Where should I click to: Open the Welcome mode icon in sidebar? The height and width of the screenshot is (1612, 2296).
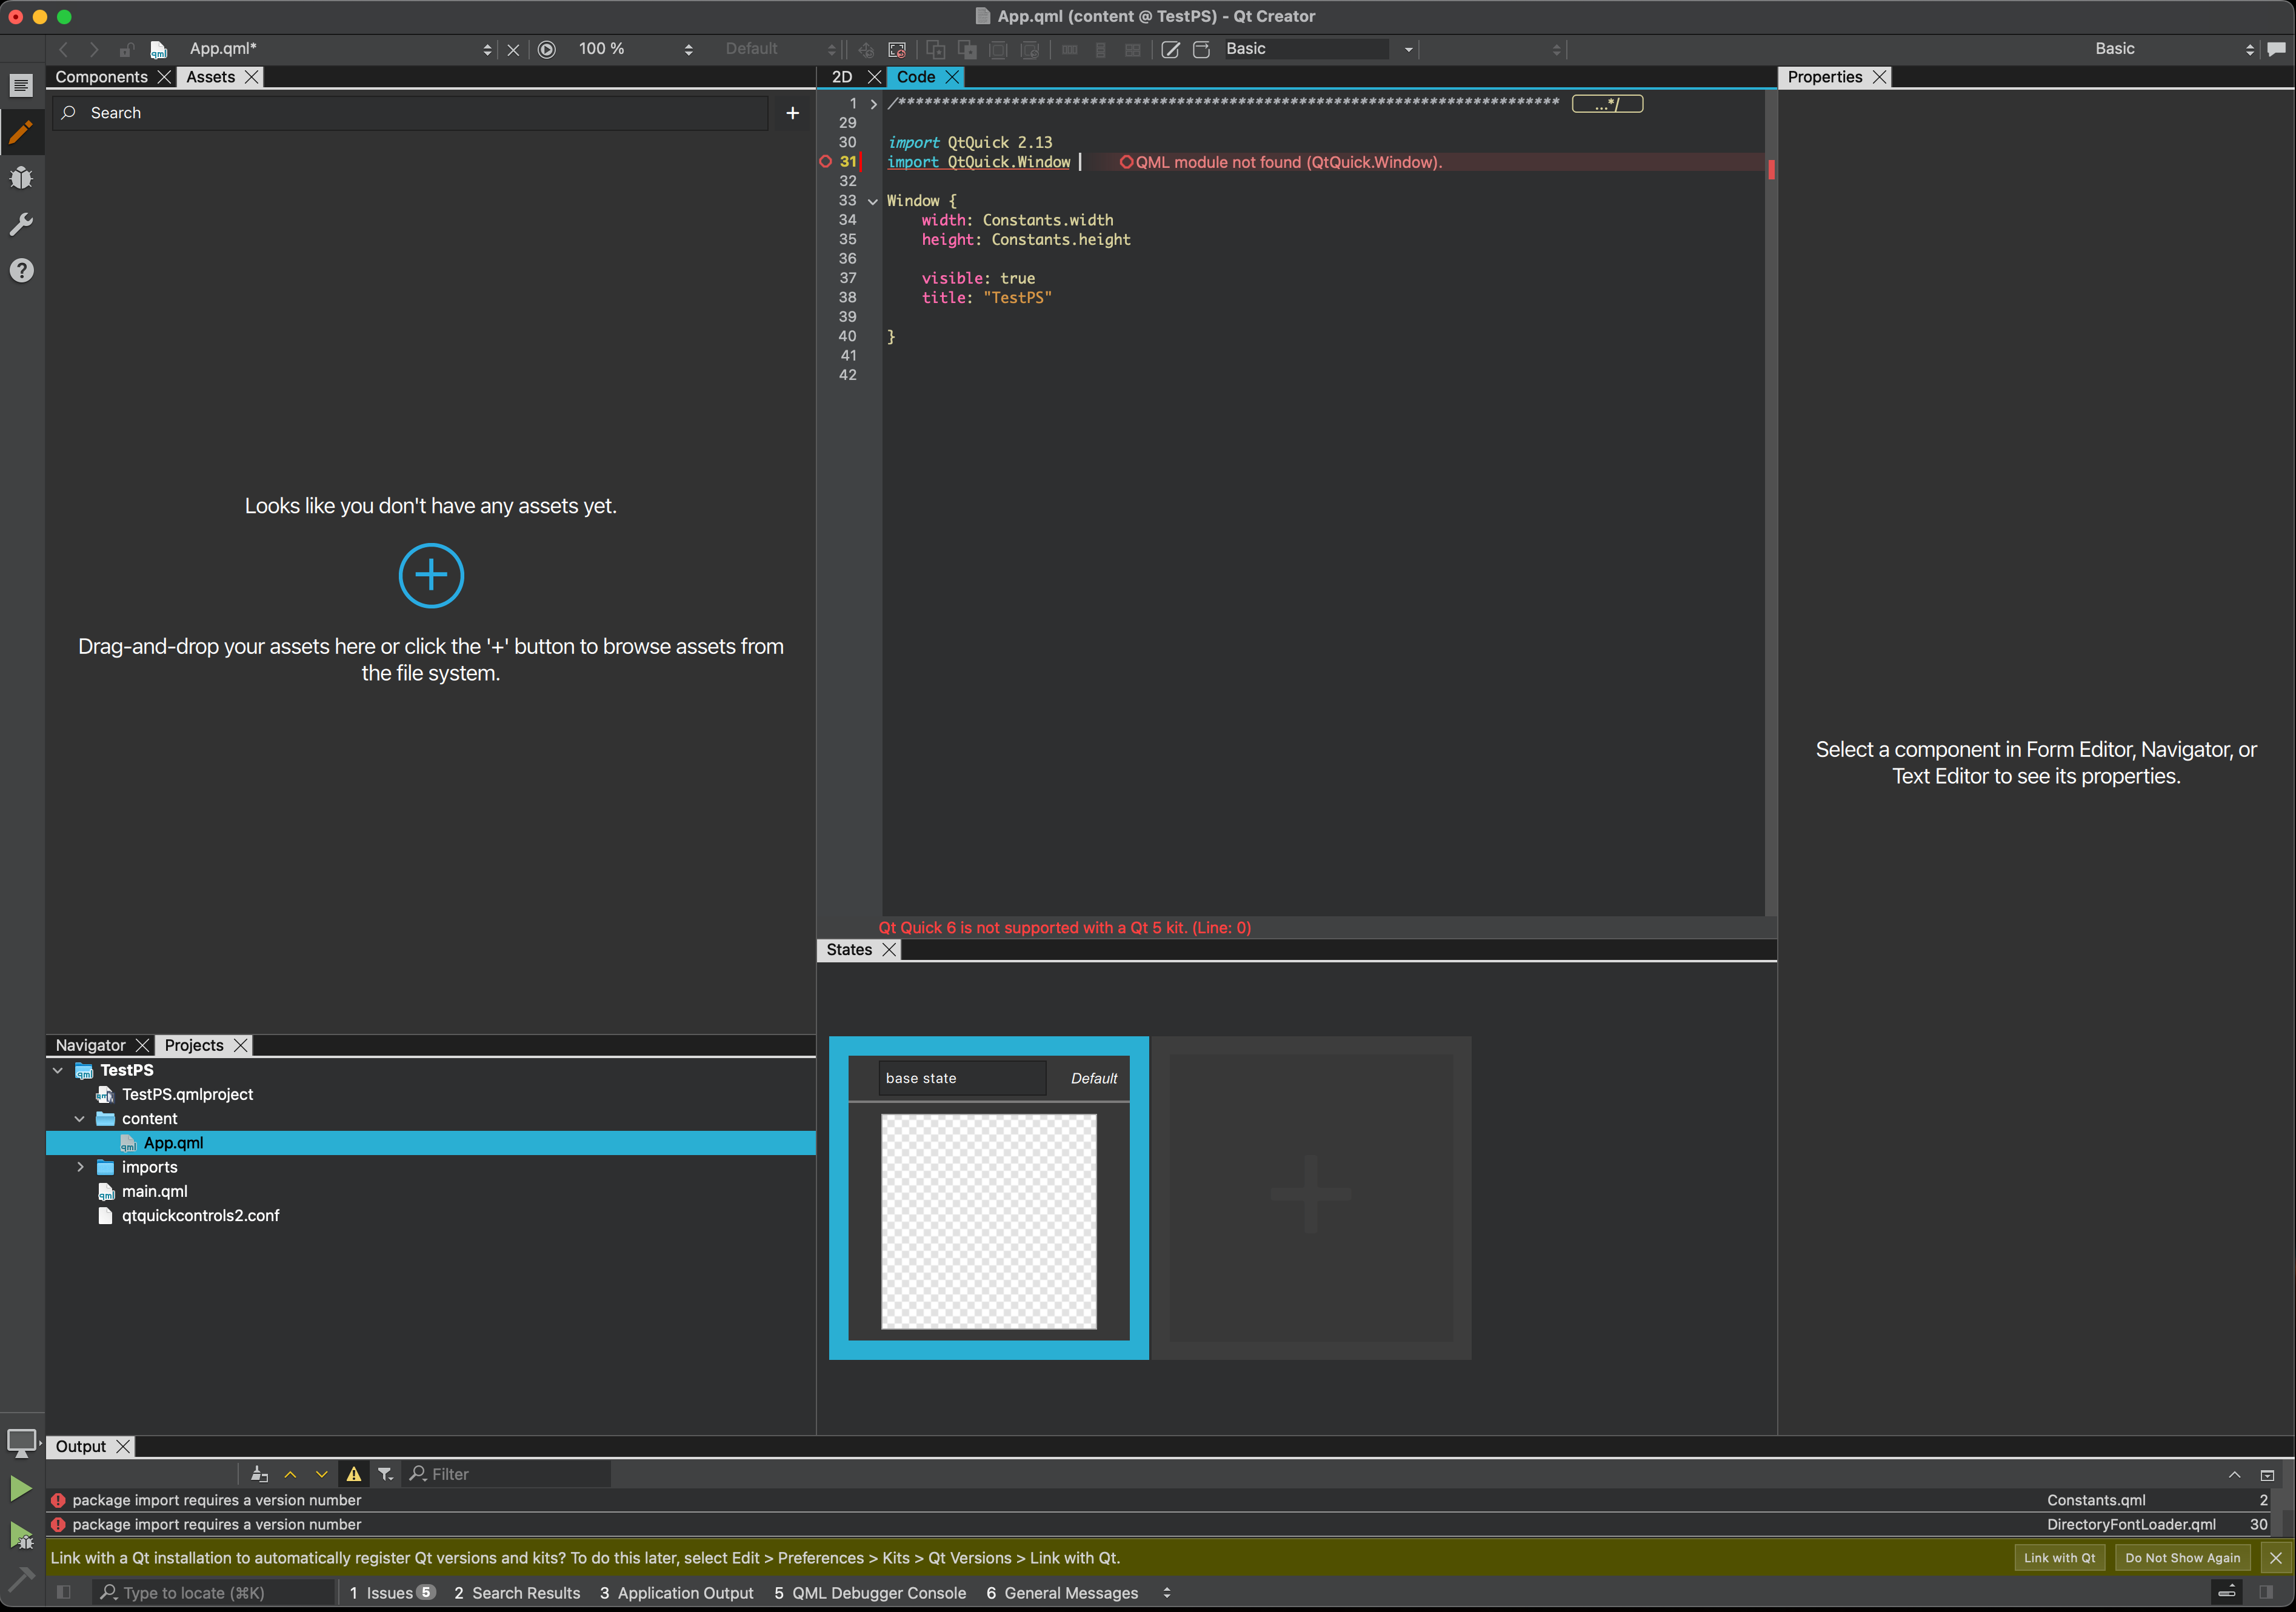tap(21, 86)
